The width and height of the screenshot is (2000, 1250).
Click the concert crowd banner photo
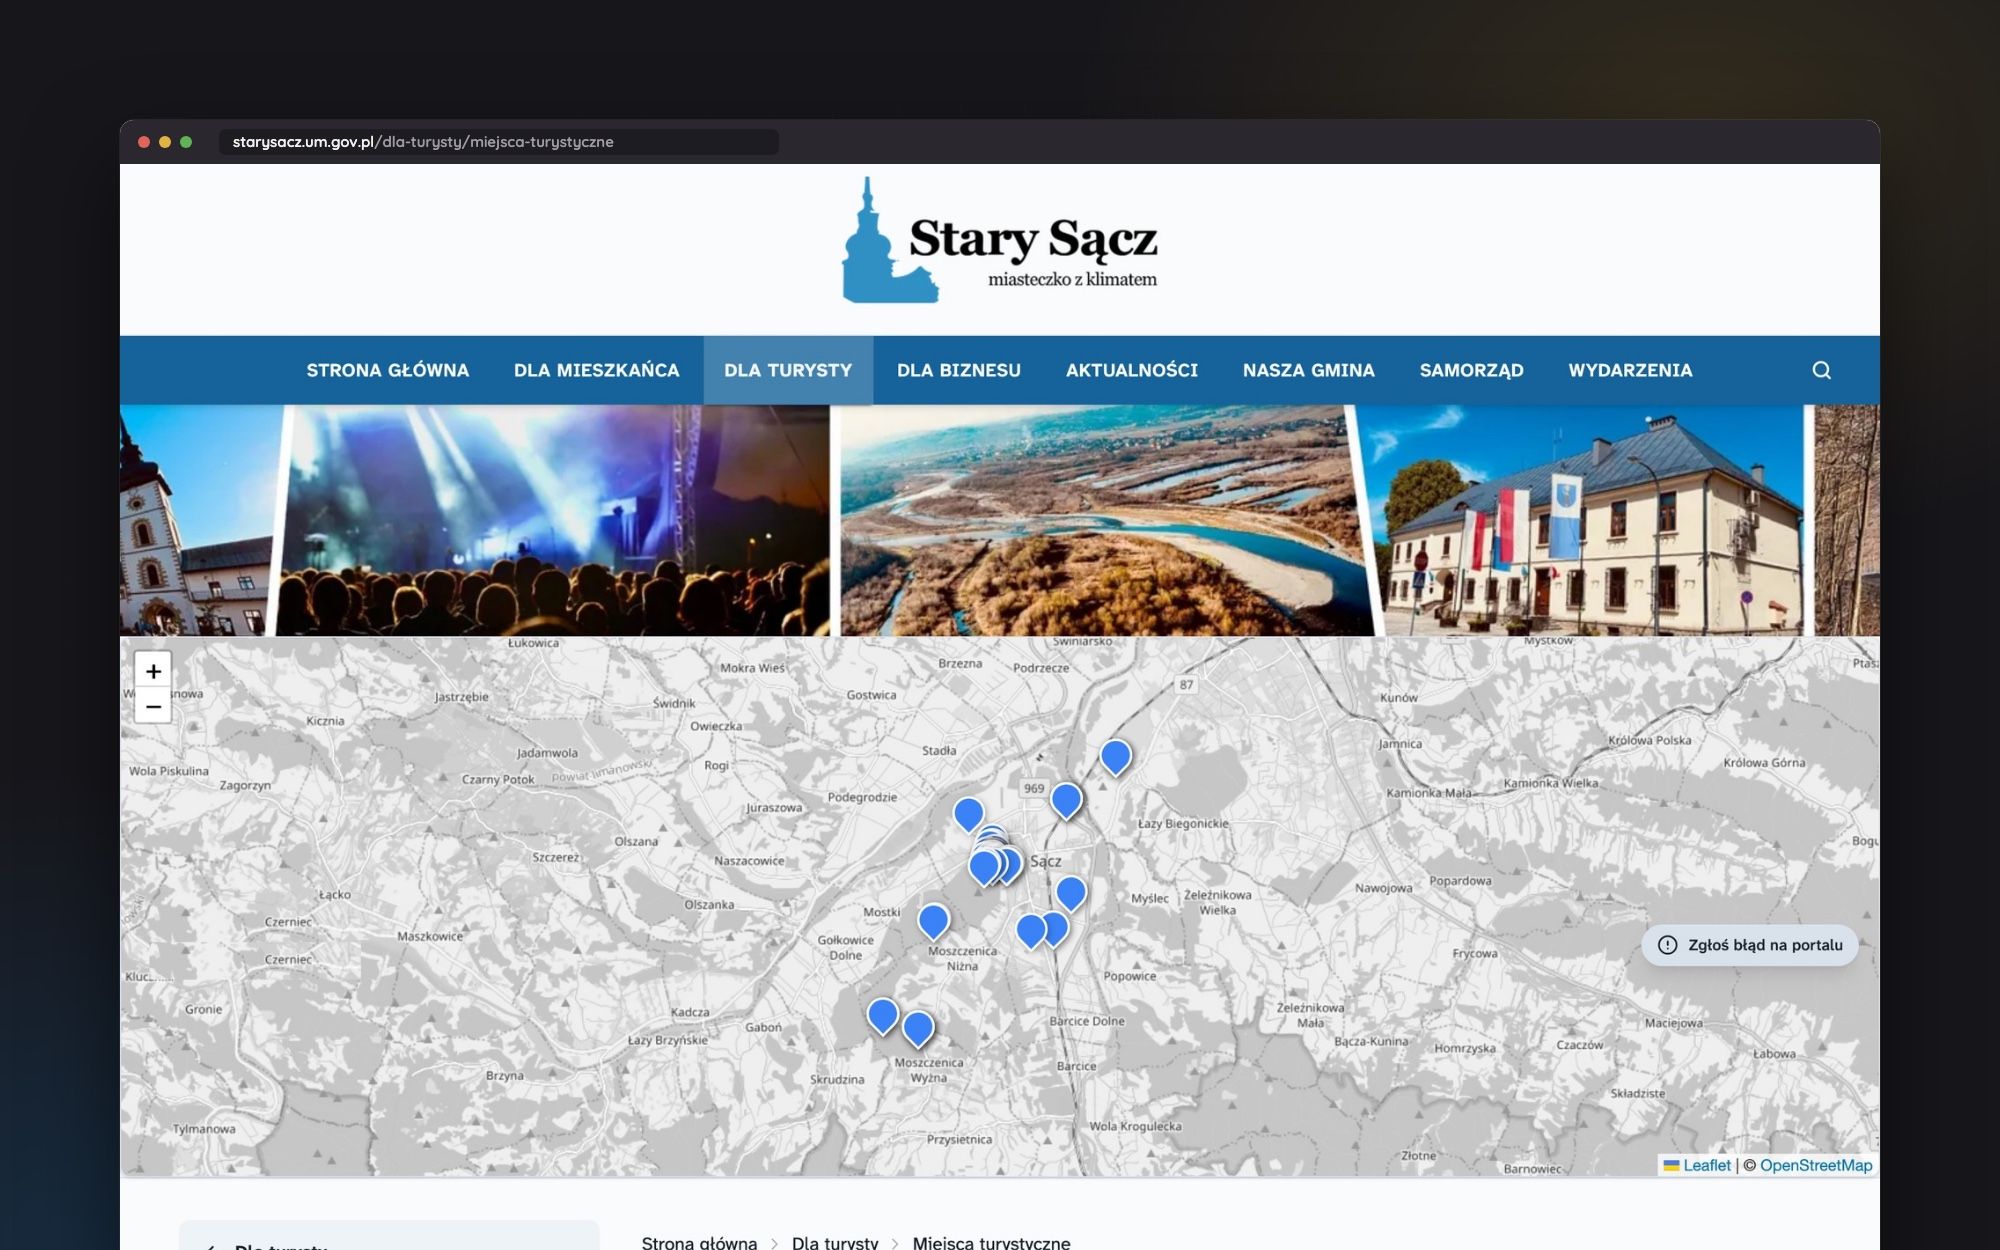click(553, 520)
